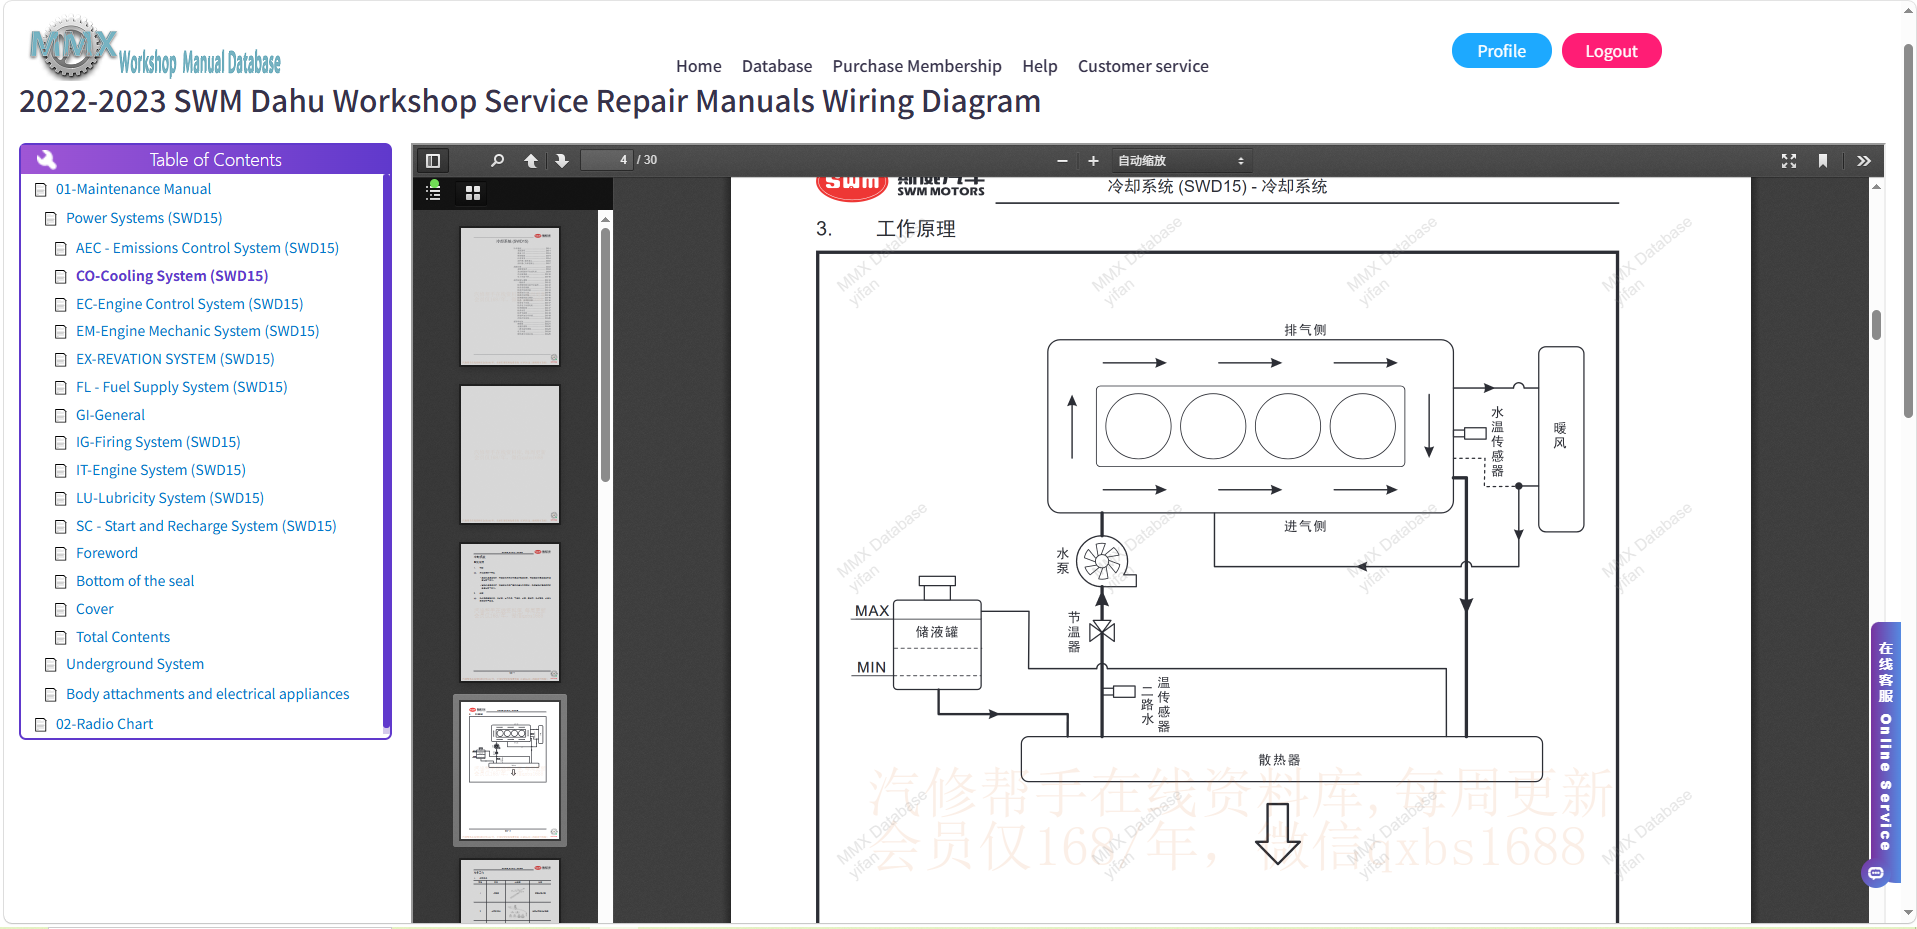Click the Profile button
Image resolution: width=1917 pixels, height=929 pixels.
click(1501, 51)
